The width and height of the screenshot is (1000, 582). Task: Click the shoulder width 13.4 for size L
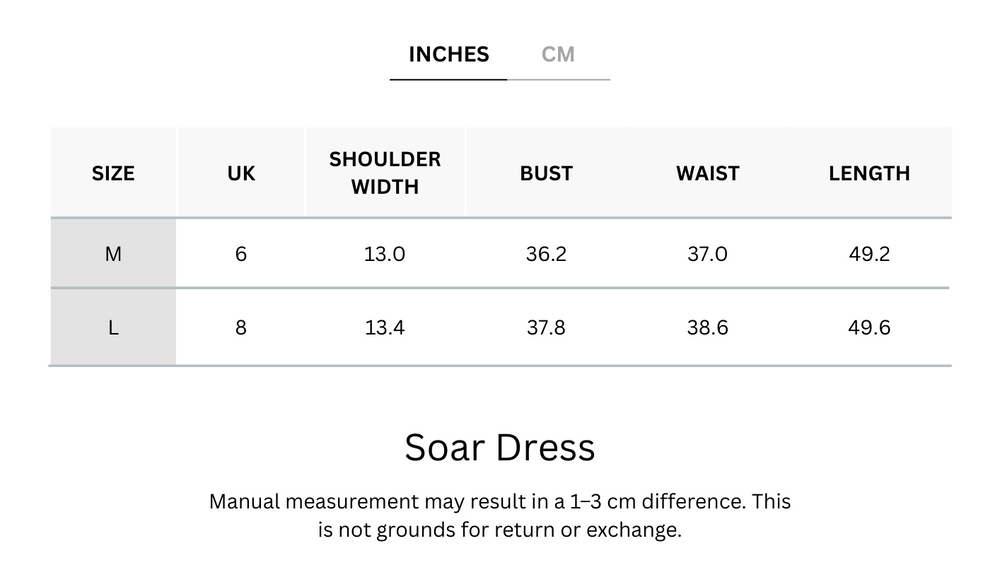point(385,326)
